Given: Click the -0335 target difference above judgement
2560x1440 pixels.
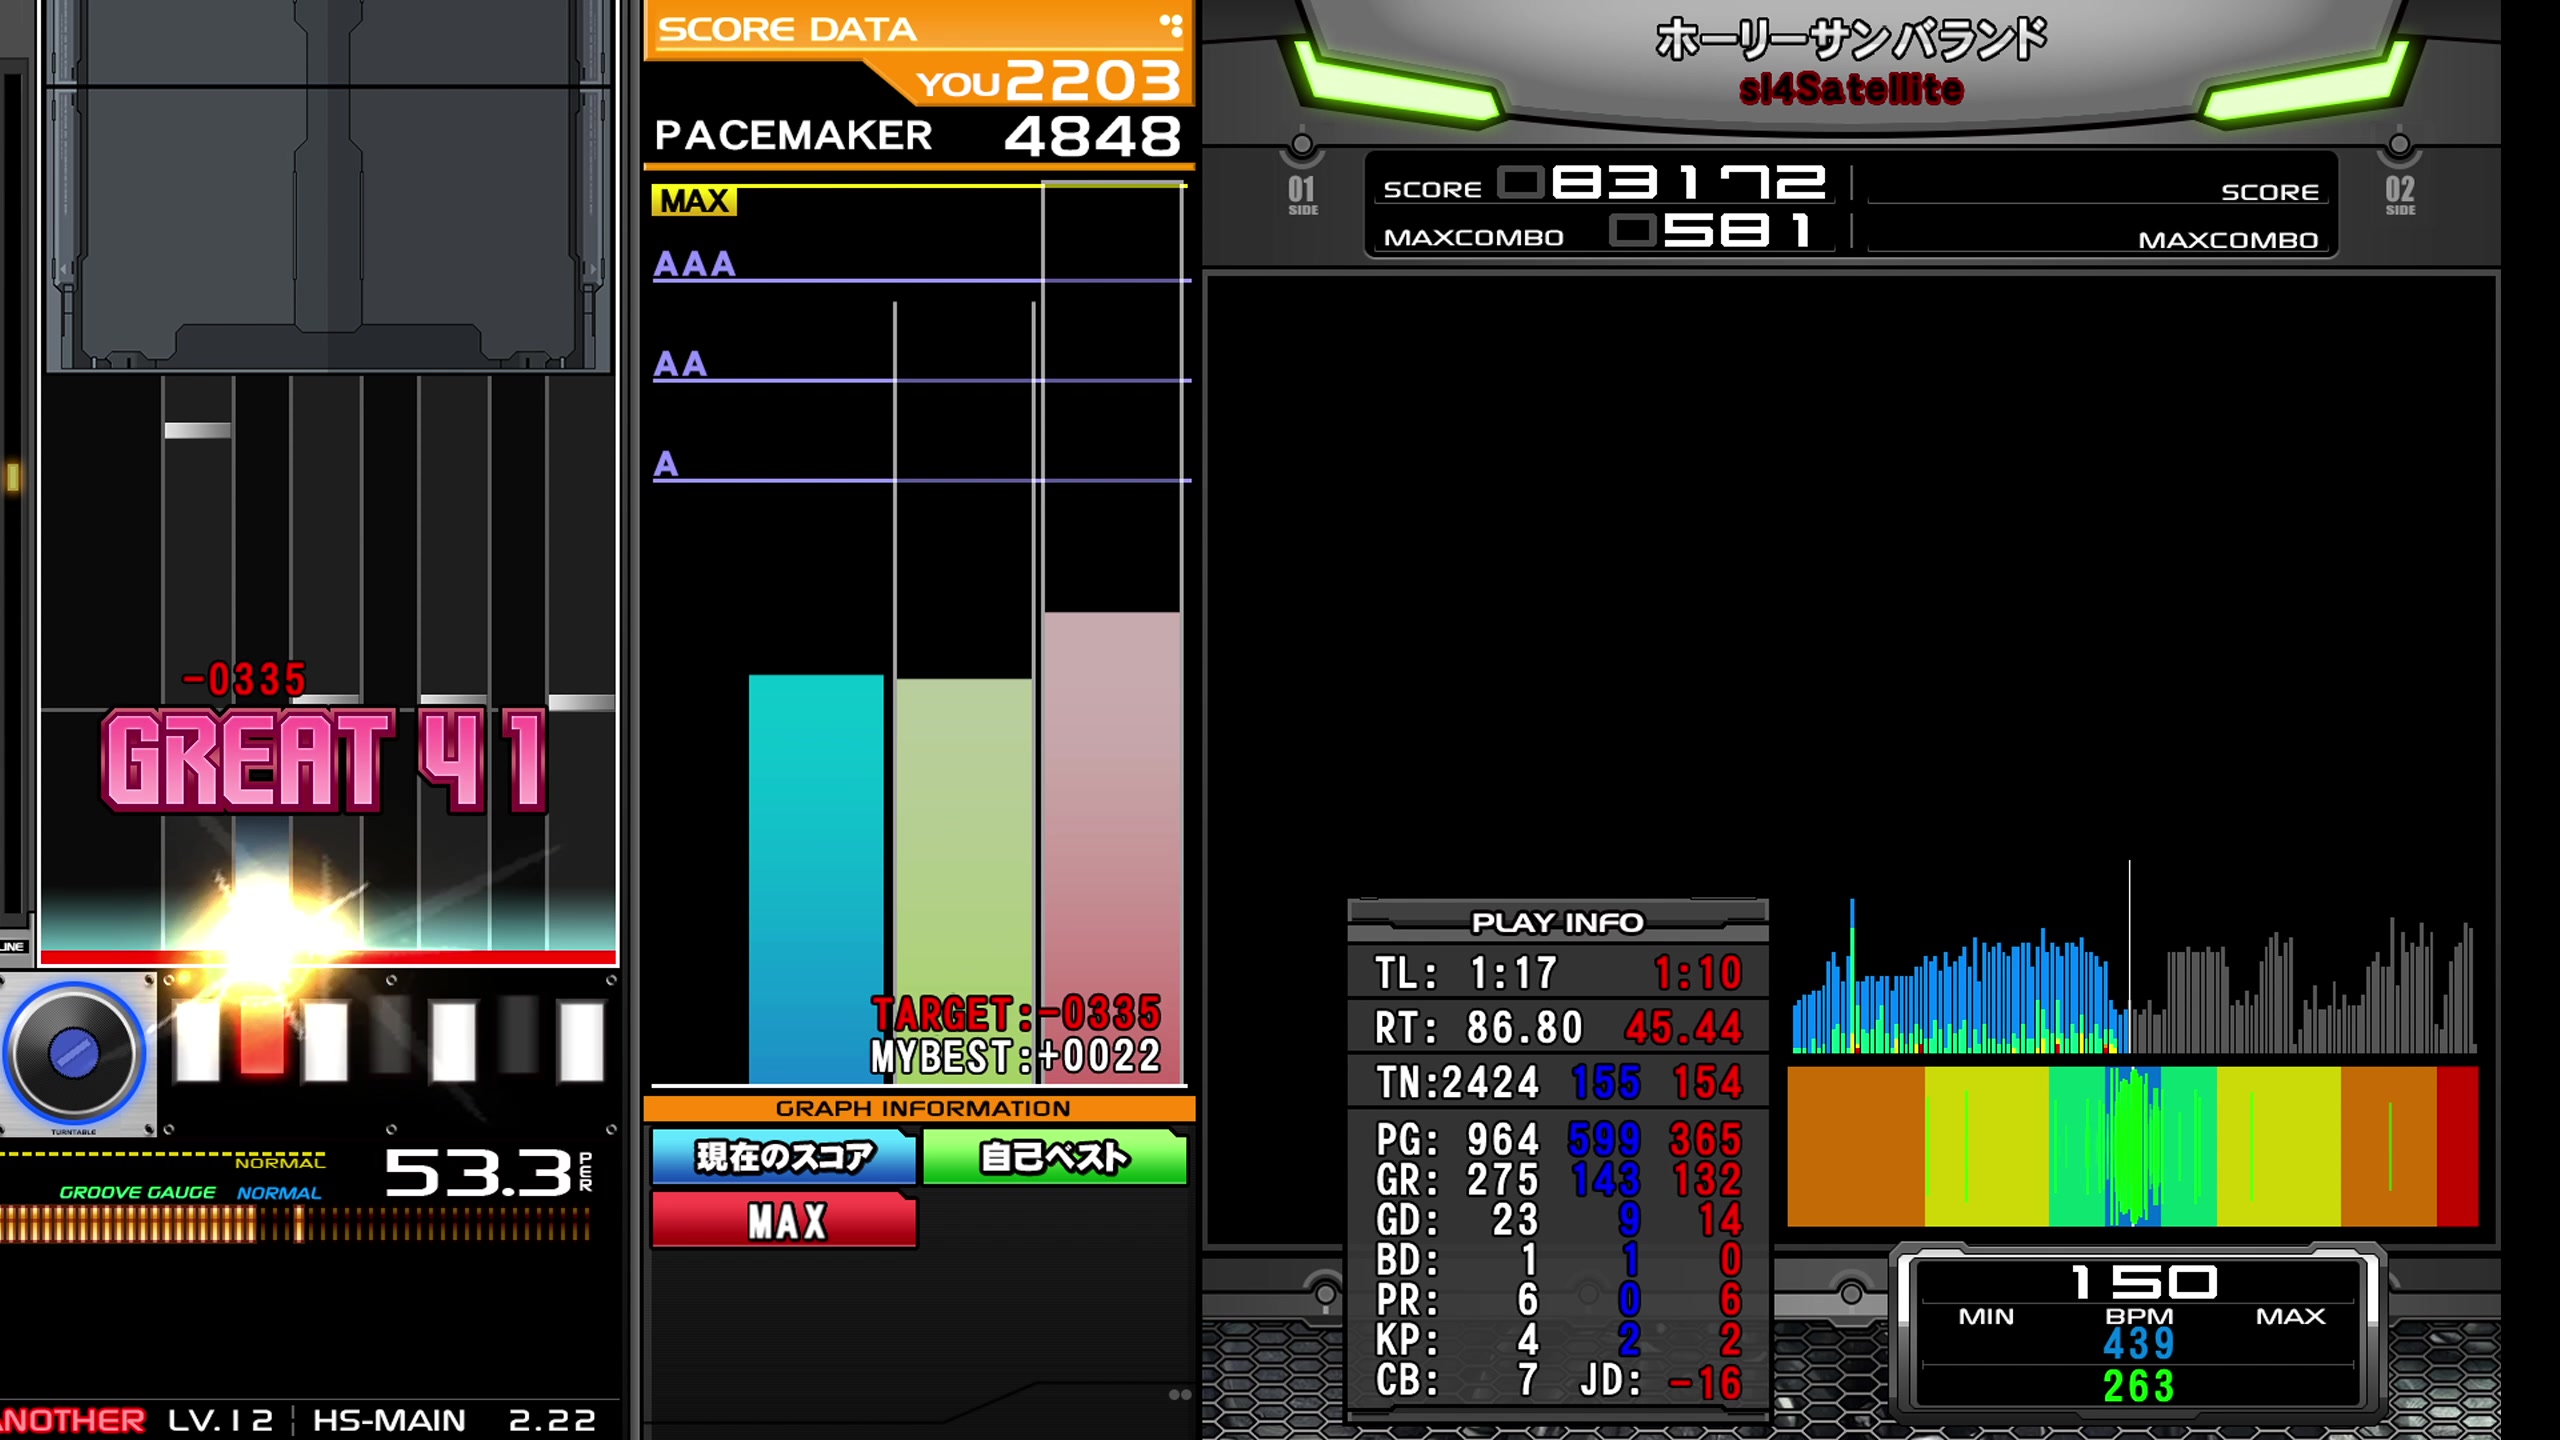Looking at the screenshot, I should click(245, 680).
